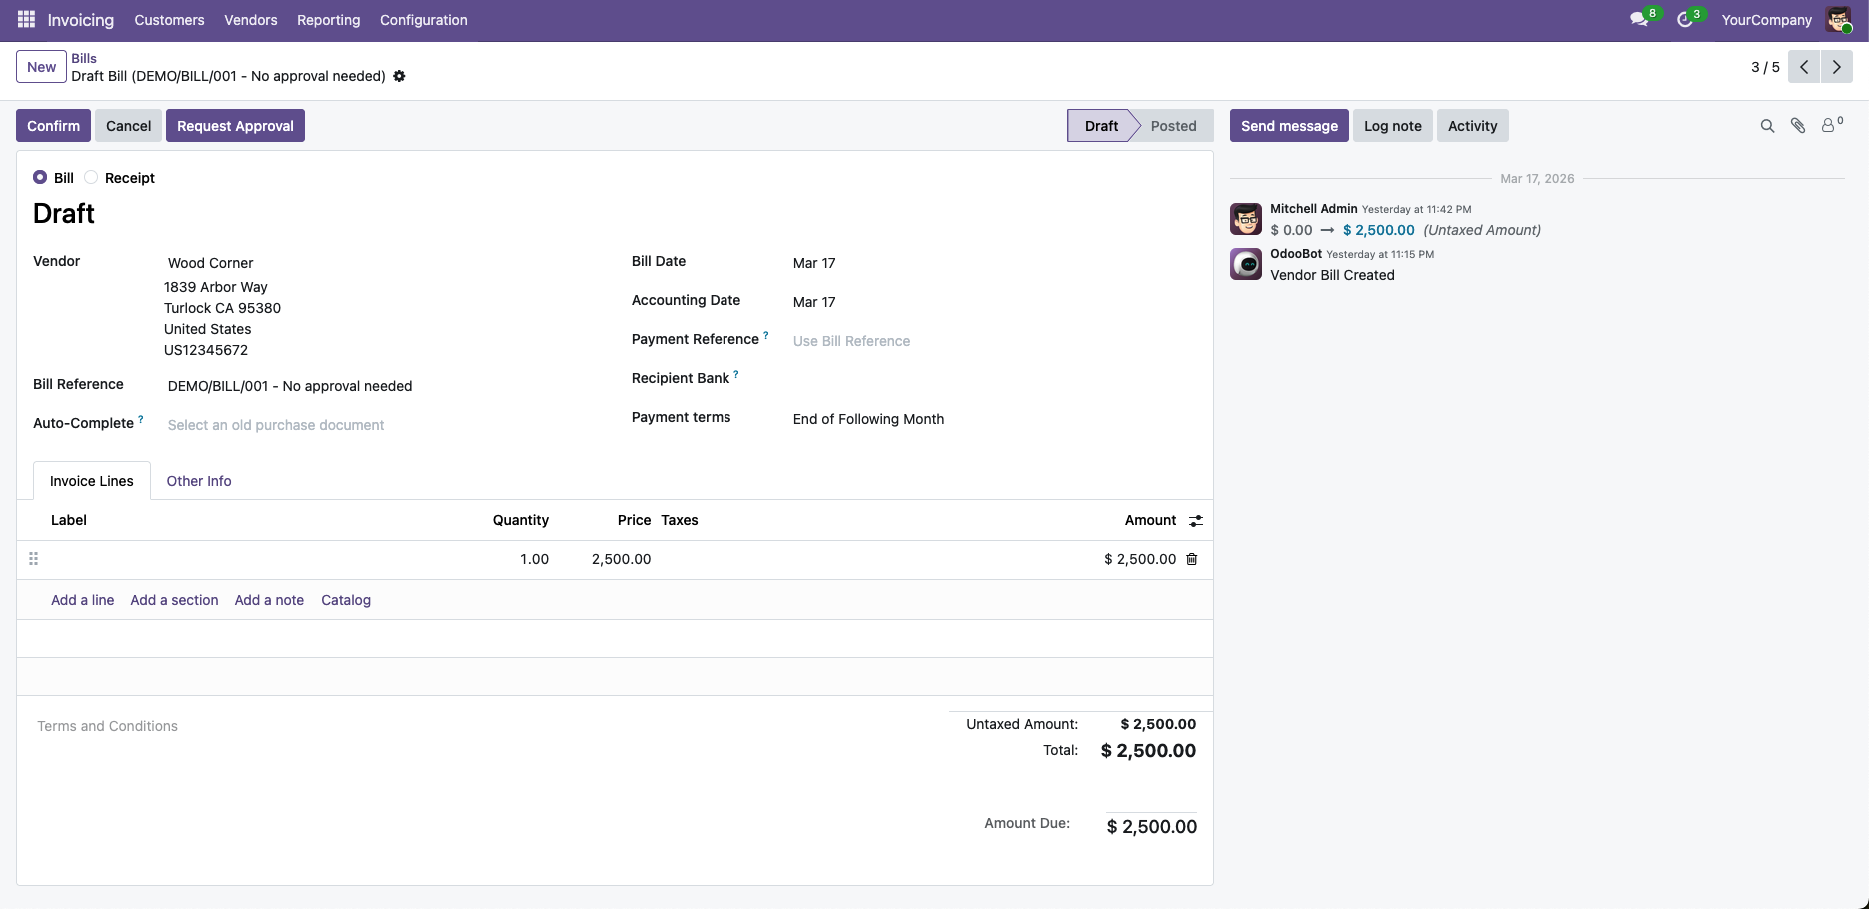Open the Vendors menu
Image resolution: width=1869 pixels, height=909 pixels.
[x=250, y=20]
